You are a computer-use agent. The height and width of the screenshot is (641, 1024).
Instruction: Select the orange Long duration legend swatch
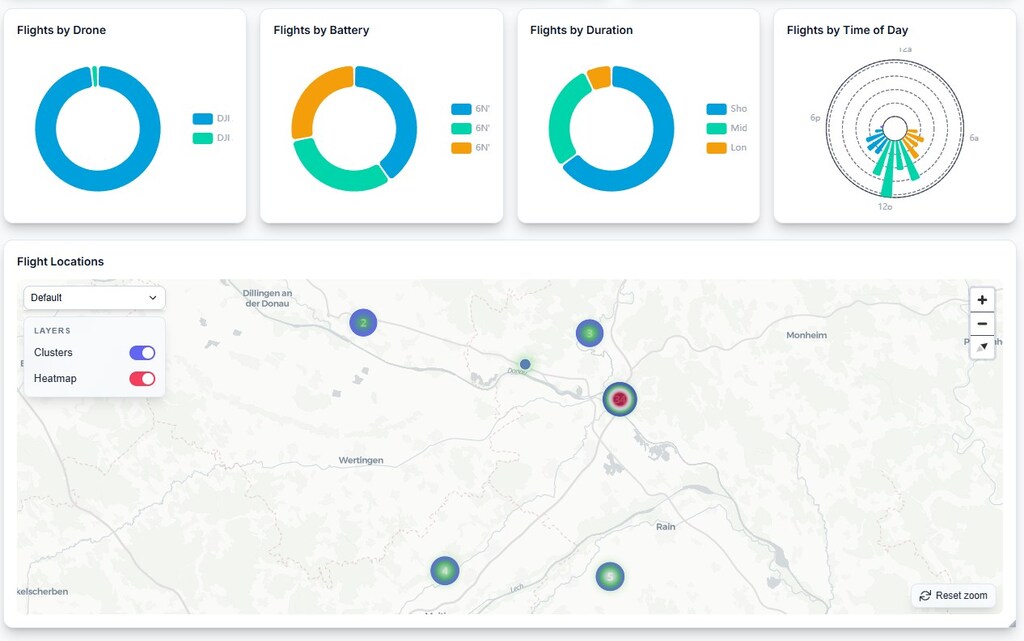click(716, 148)
